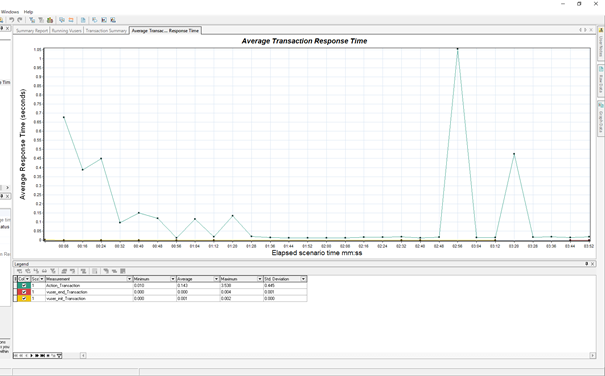The image size is (605, 376).
Task: Uncheck the vuser_end_Transaction legend checkbox
Action: [x=24, y=292]
